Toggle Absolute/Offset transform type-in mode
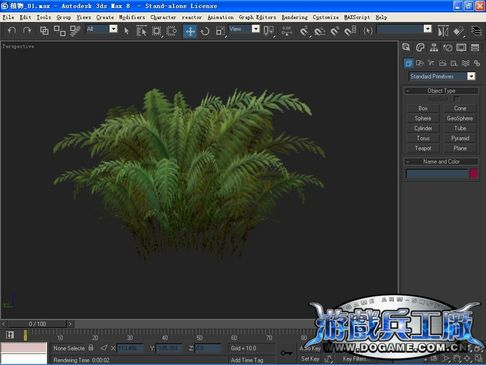Image resolution: width=486 pixels, height=365 pixels. tap(104, 348)
